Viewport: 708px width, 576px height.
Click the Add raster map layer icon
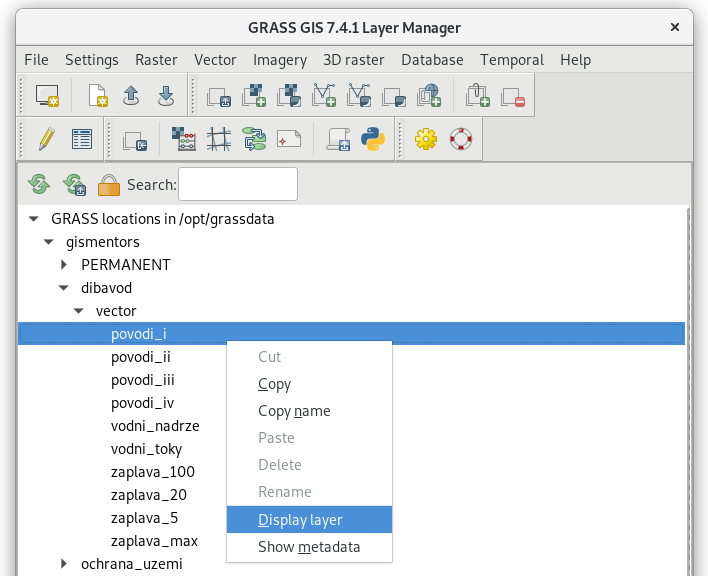[x=254, y=95]
